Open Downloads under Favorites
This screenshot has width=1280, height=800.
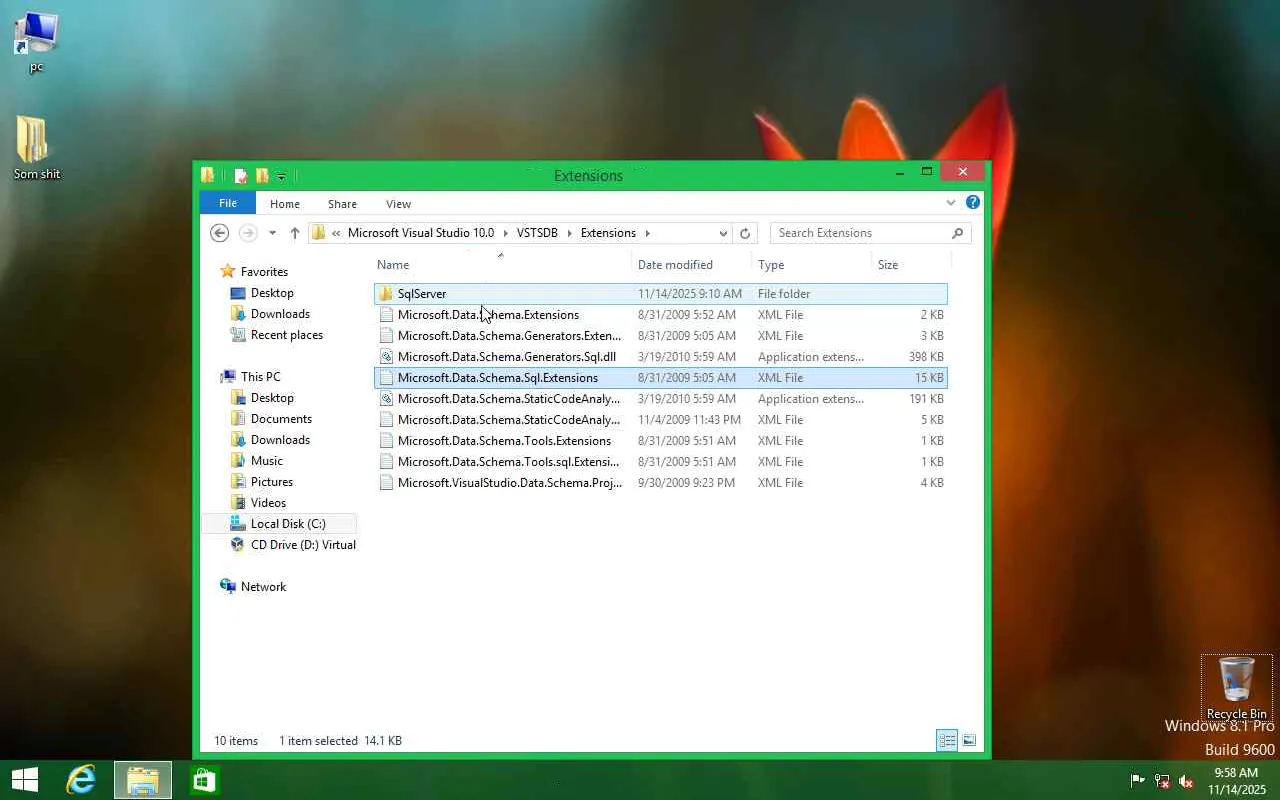coord(280,314)
